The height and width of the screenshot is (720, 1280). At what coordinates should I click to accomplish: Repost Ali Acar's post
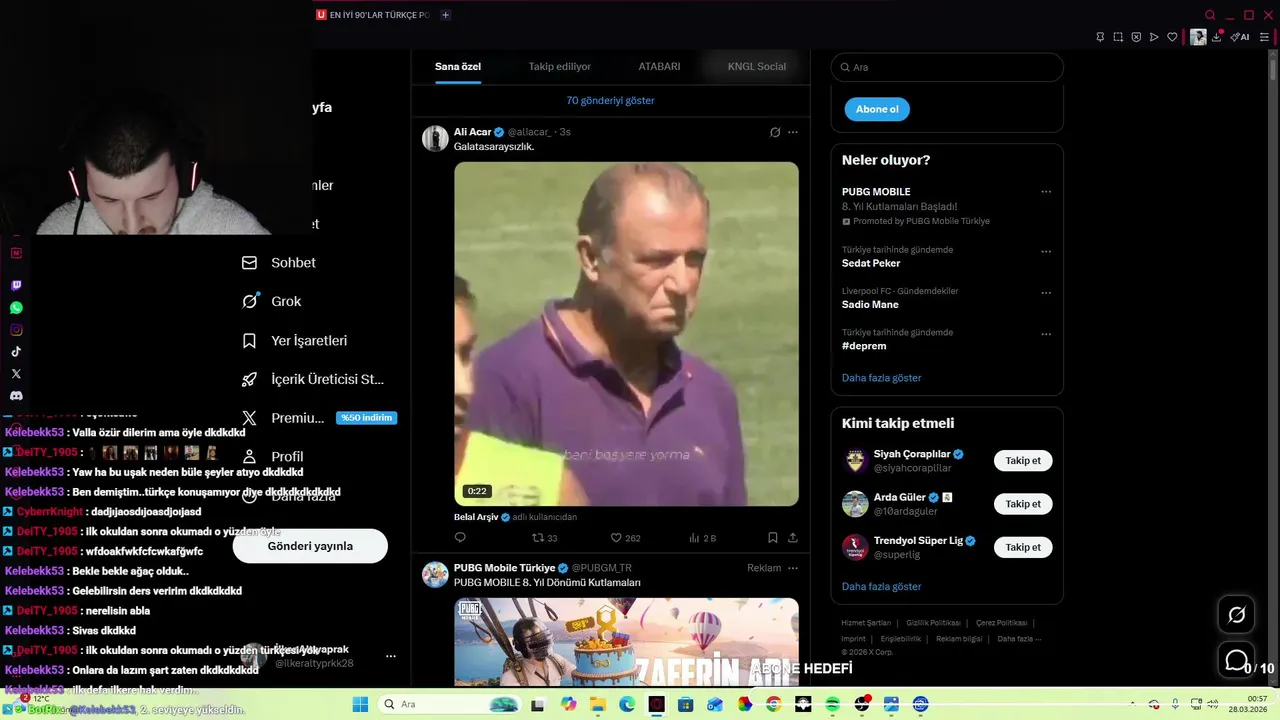point(544,538)
